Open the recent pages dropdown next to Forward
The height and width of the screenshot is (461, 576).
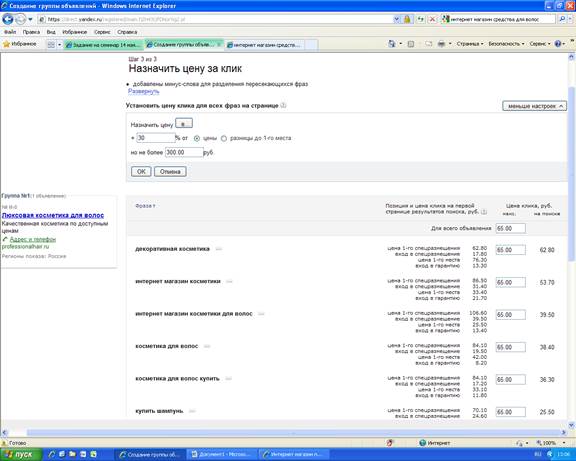click(30, 19)
